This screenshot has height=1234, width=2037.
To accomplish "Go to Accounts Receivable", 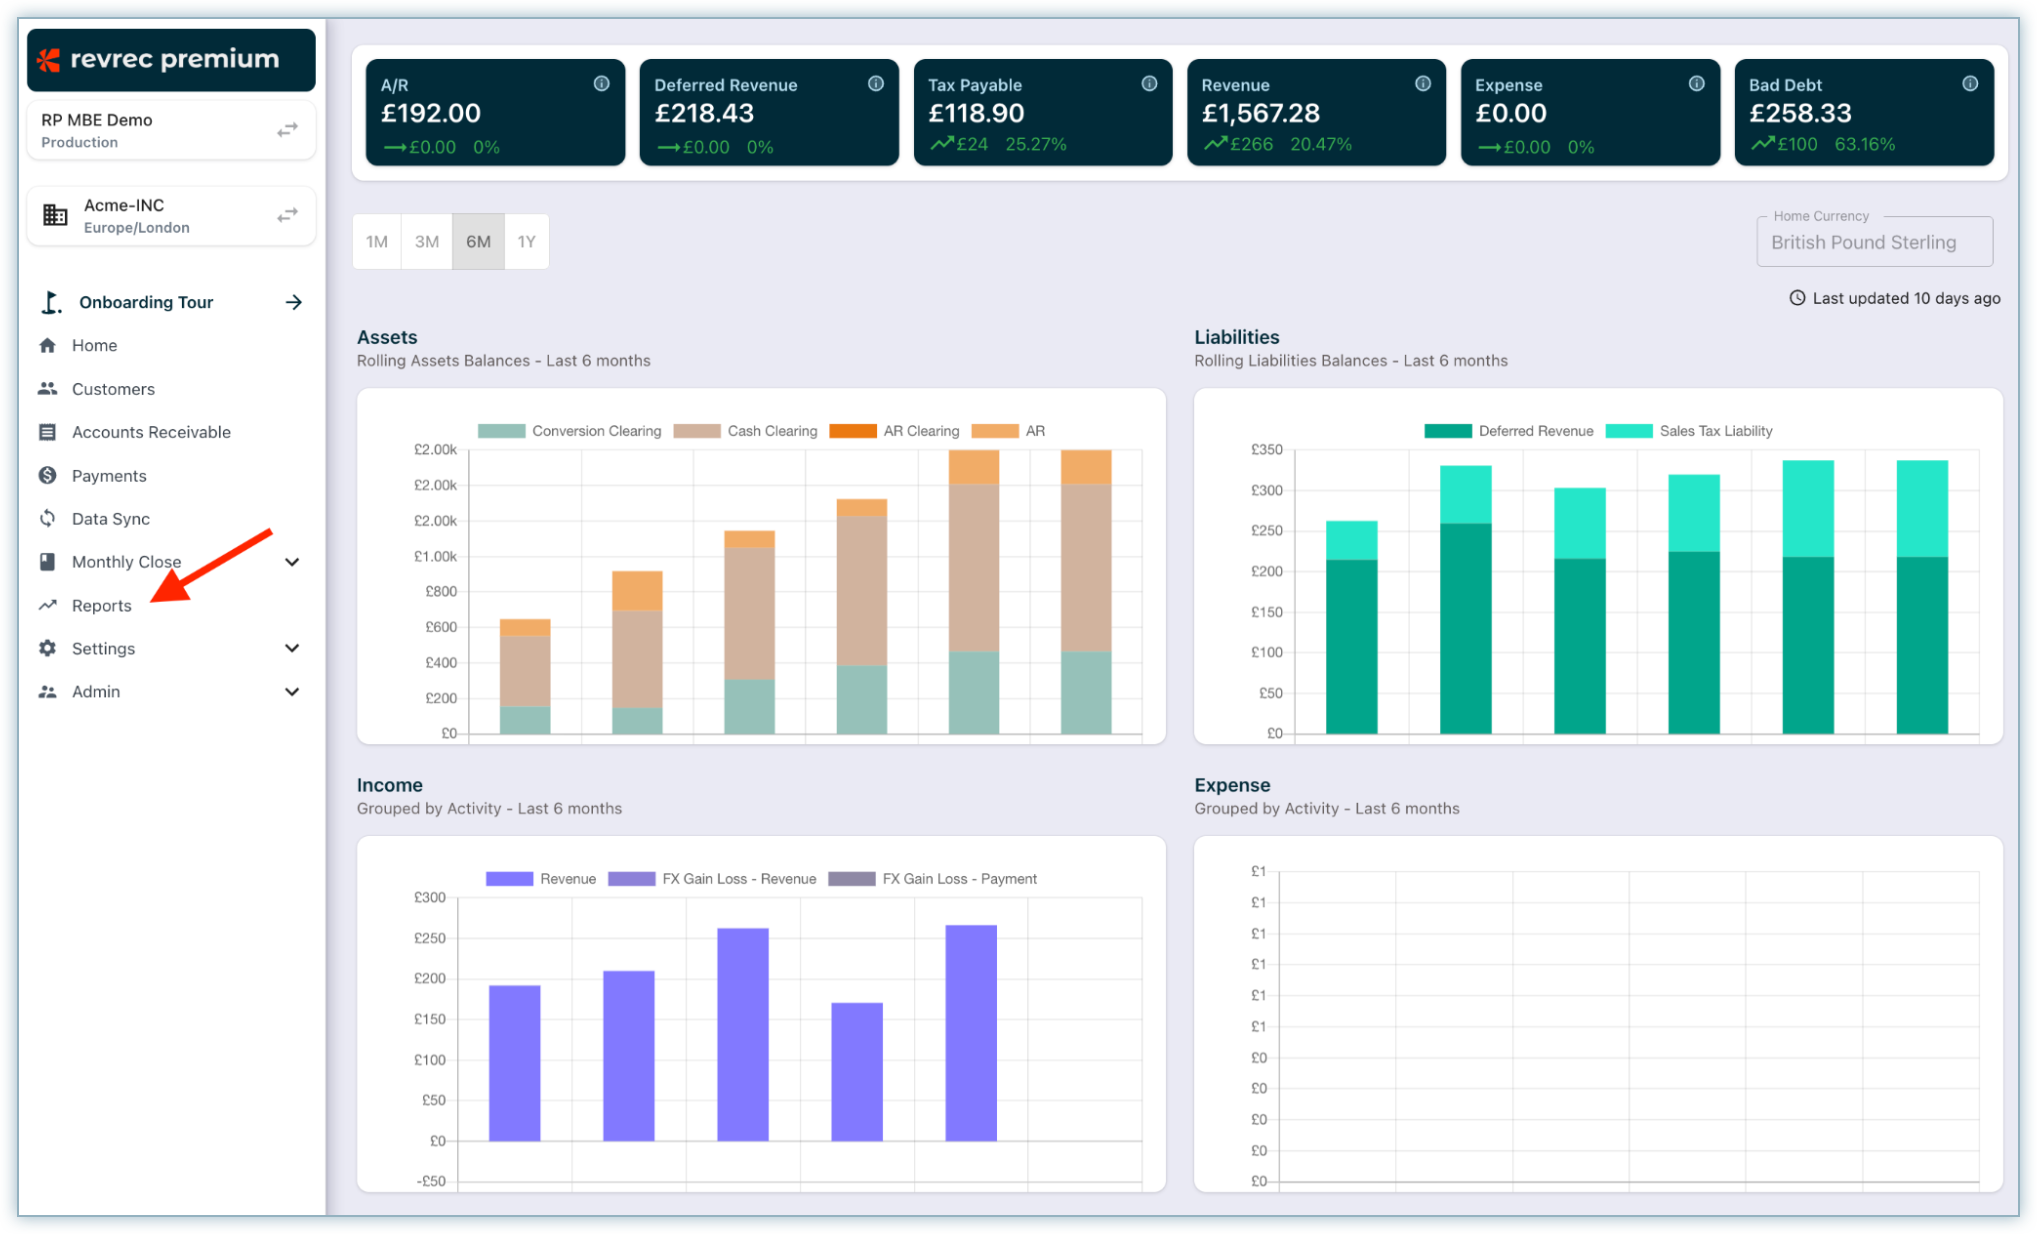I will (x=151, y=432).
